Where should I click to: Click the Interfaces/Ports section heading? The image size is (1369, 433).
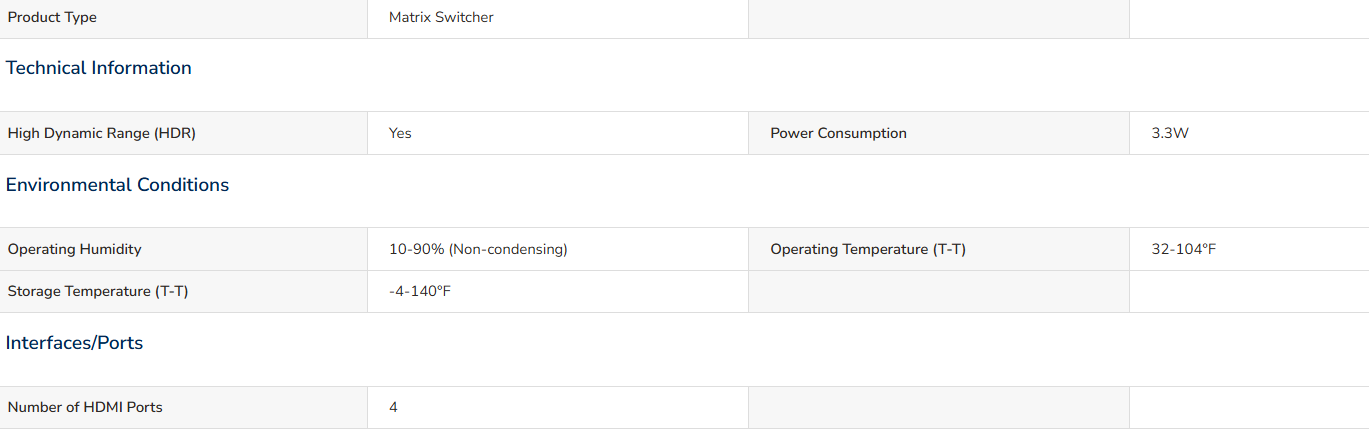pos(74,343)
